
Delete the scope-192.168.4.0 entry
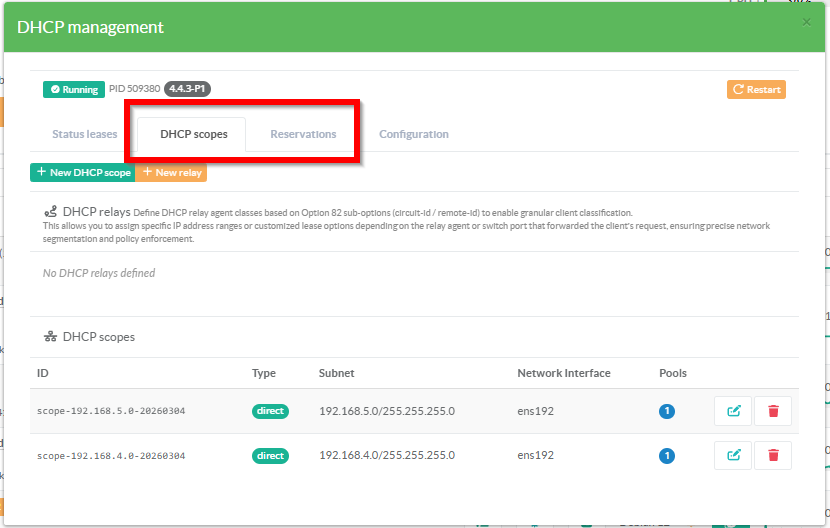[772, 455]
